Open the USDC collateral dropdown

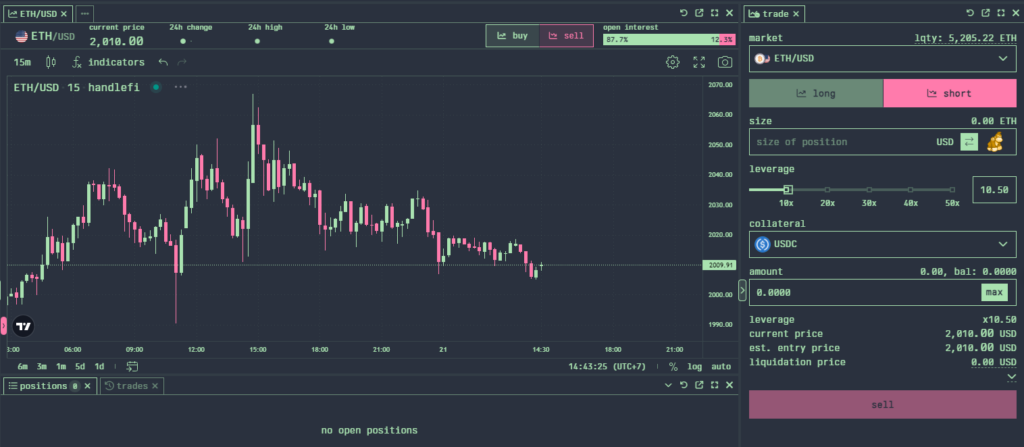(x=882, y=244)
